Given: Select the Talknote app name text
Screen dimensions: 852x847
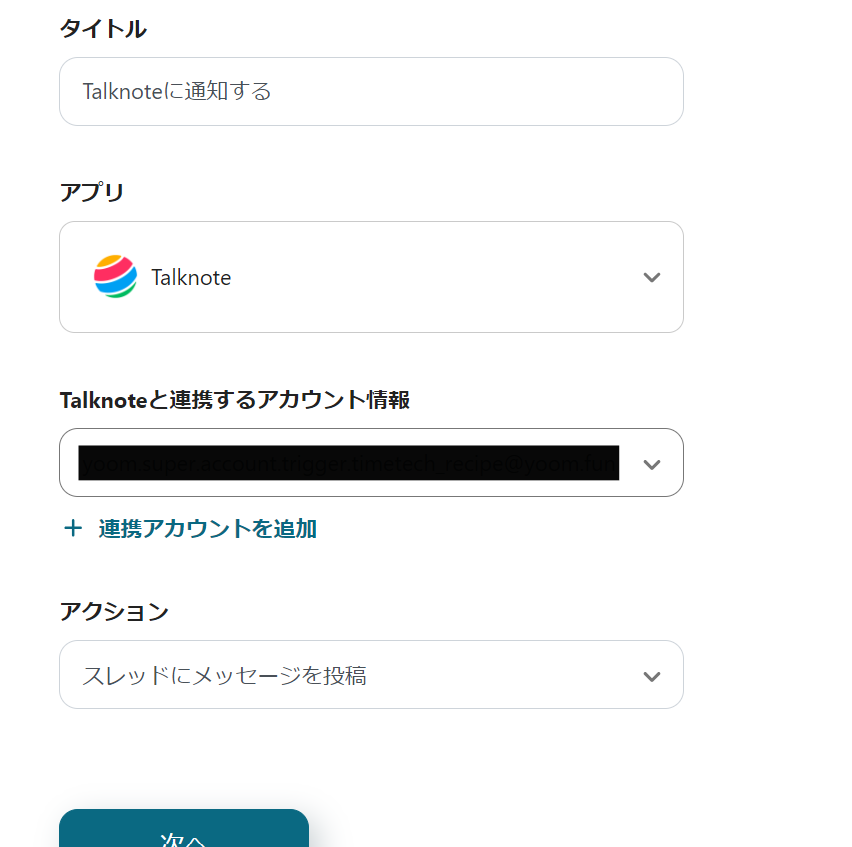Looking at the screenshot, I should click(191, 277).
